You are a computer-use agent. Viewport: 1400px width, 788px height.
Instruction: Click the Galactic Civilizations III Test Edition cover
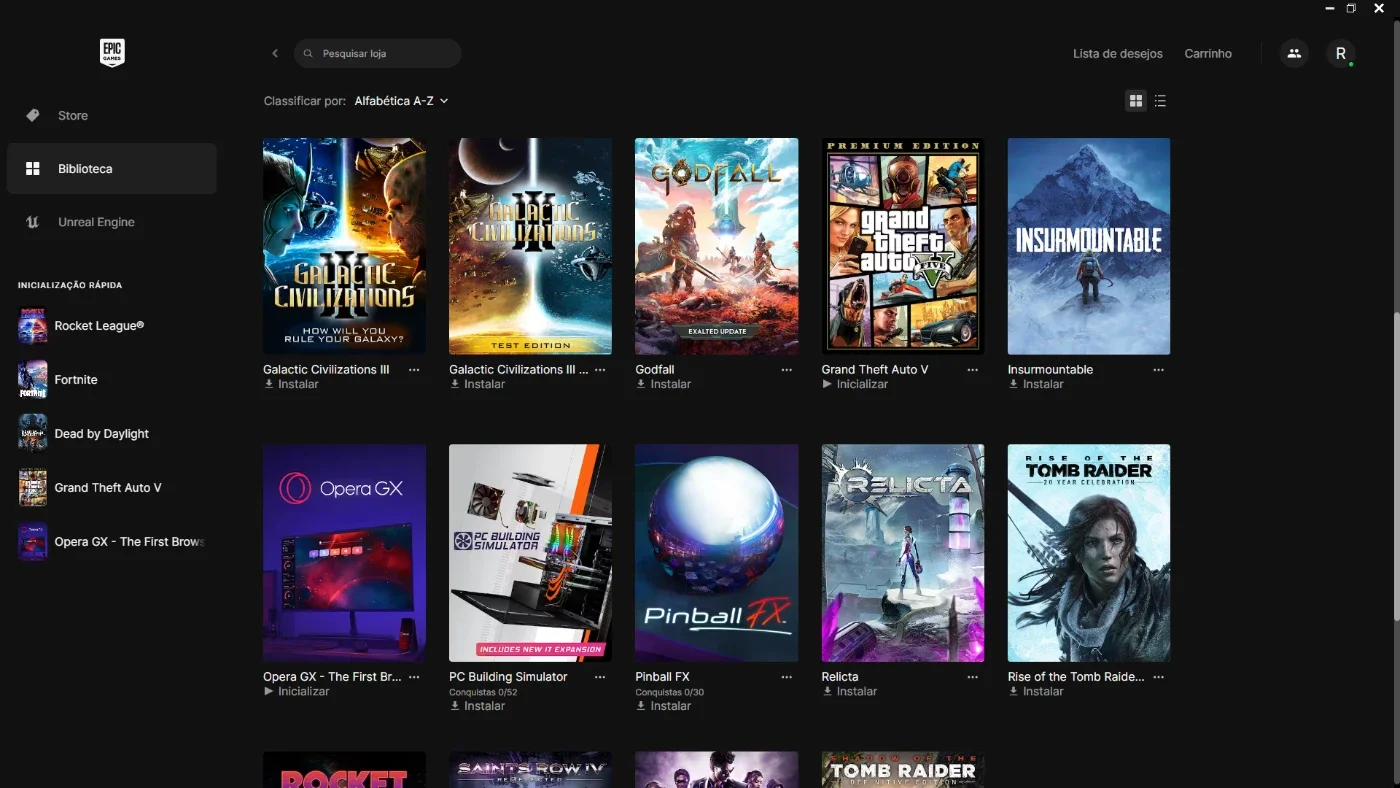click(530, 246)
